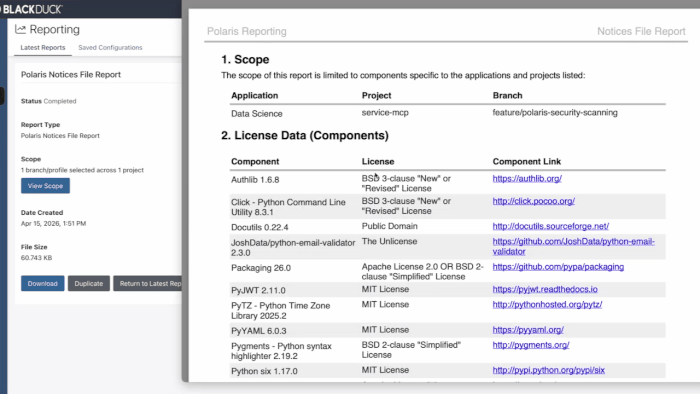700x394 pixels.
Task: Open the pyyaml.org link
Action: click(528, 330)
